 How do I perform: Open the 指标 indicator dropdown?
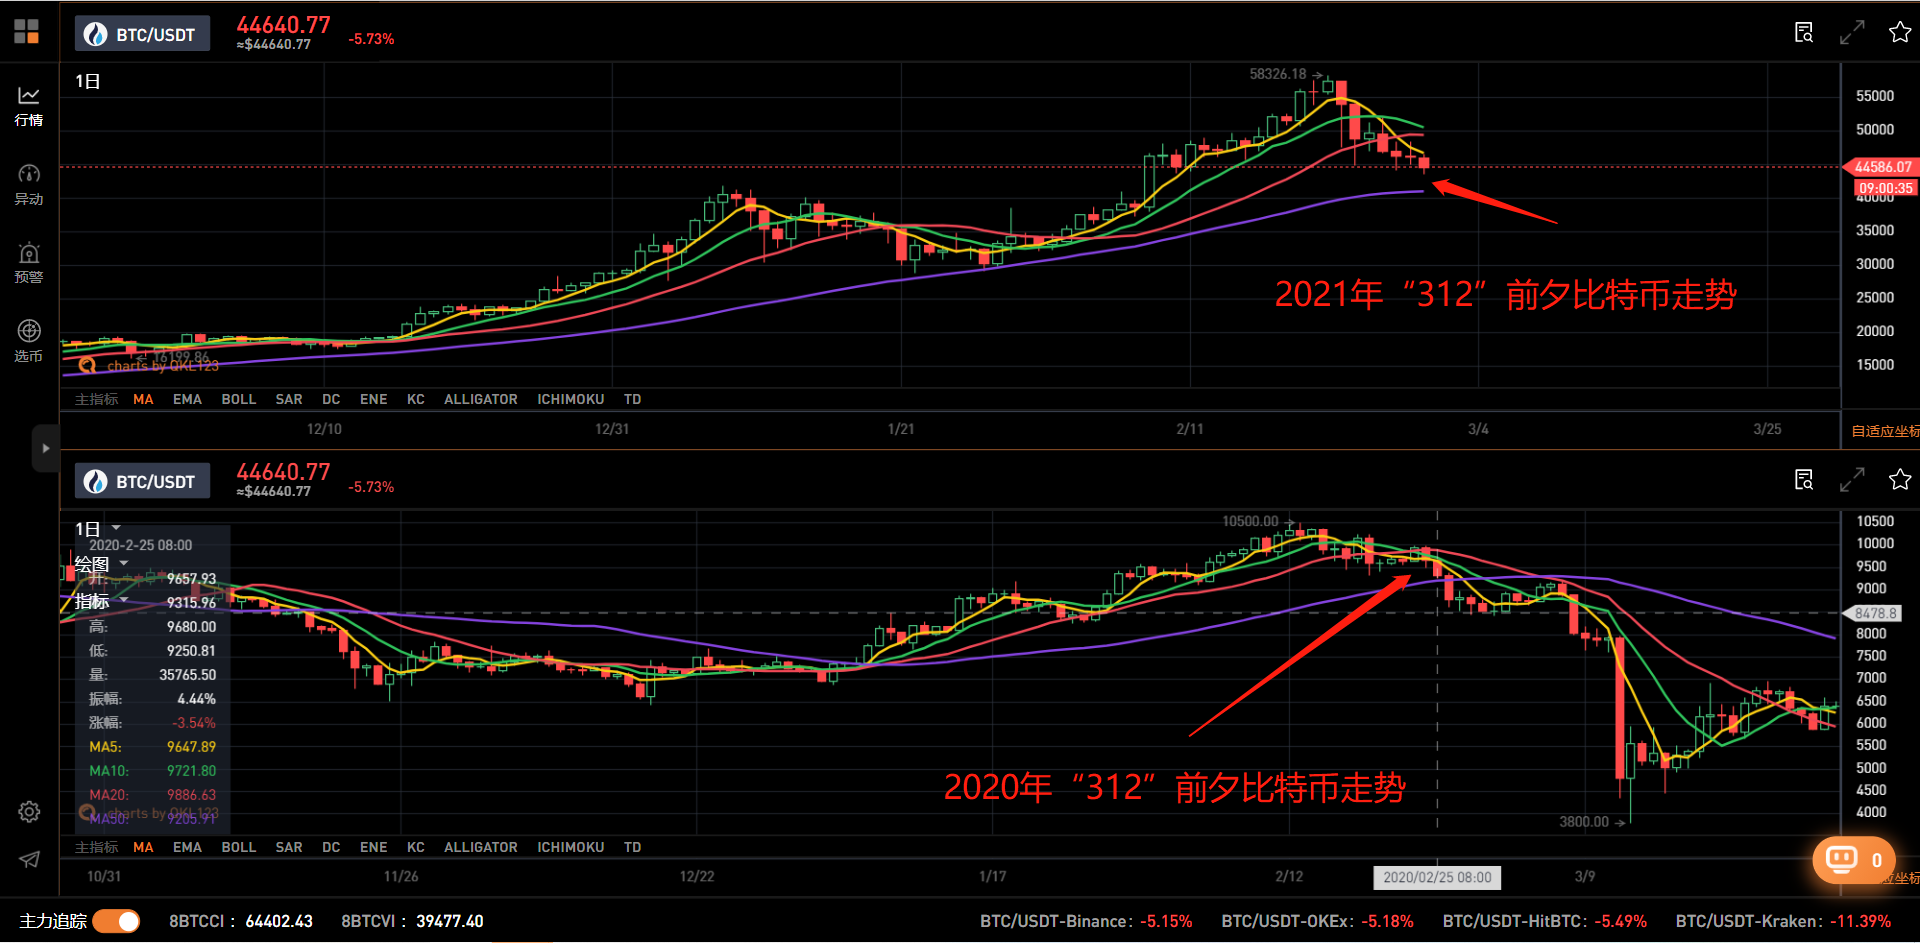coord(98,601)
